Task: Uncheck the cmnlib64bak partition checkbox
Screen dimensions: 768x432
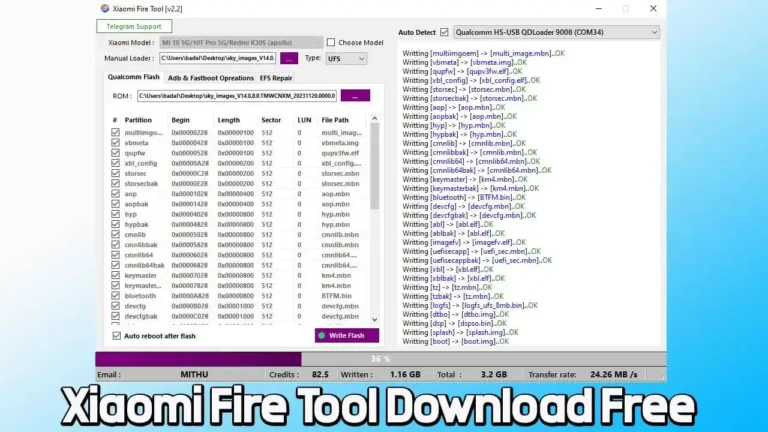Action: 115,265
